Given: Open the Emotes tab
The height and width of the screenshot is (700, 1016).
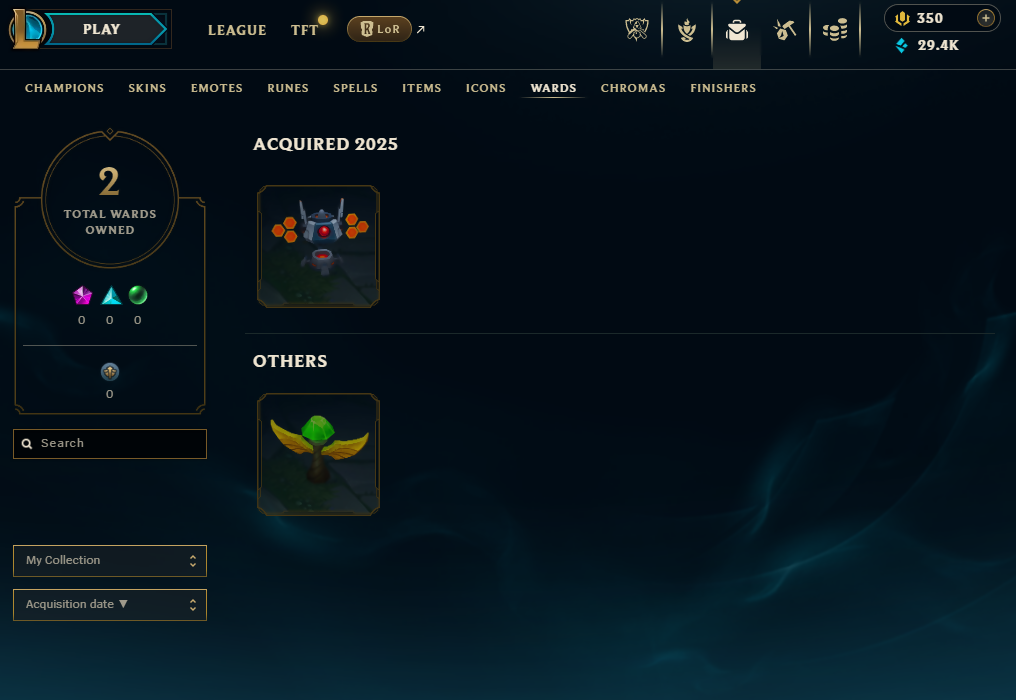Looking at the screenshot, I should (216, 88).
